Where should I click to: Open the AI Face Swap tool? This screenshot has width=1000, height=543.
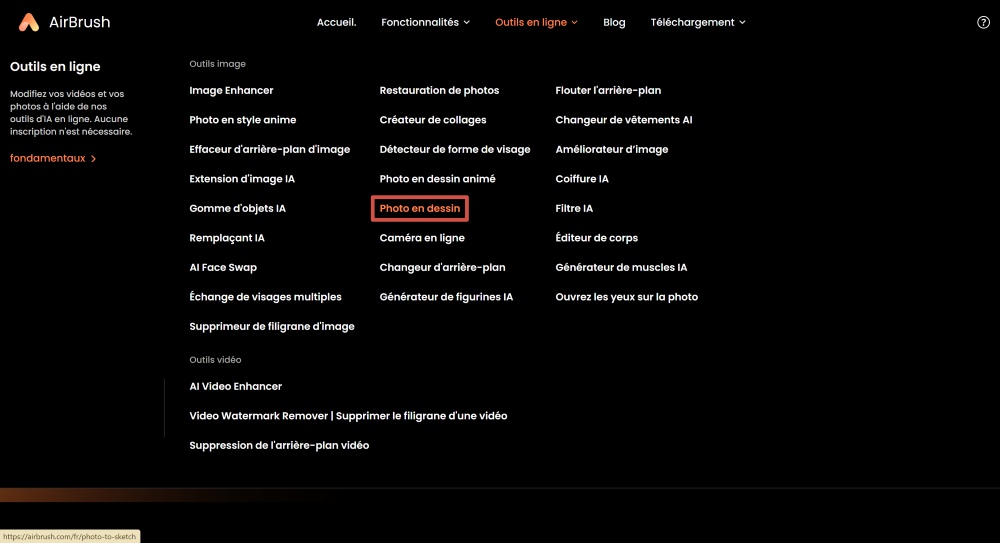pyautogui.click(x=223, y=267)
